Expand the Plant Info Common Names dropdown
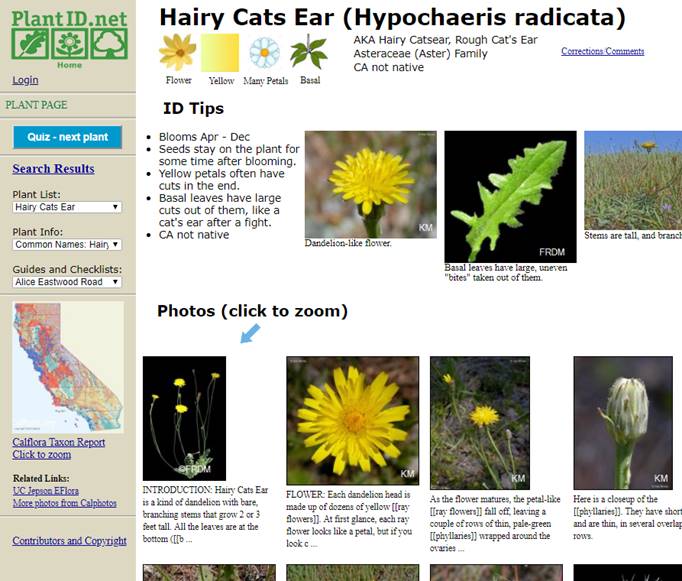Image resolution: width=682 pixels, height=581 pixels. (x=67, y=244)
